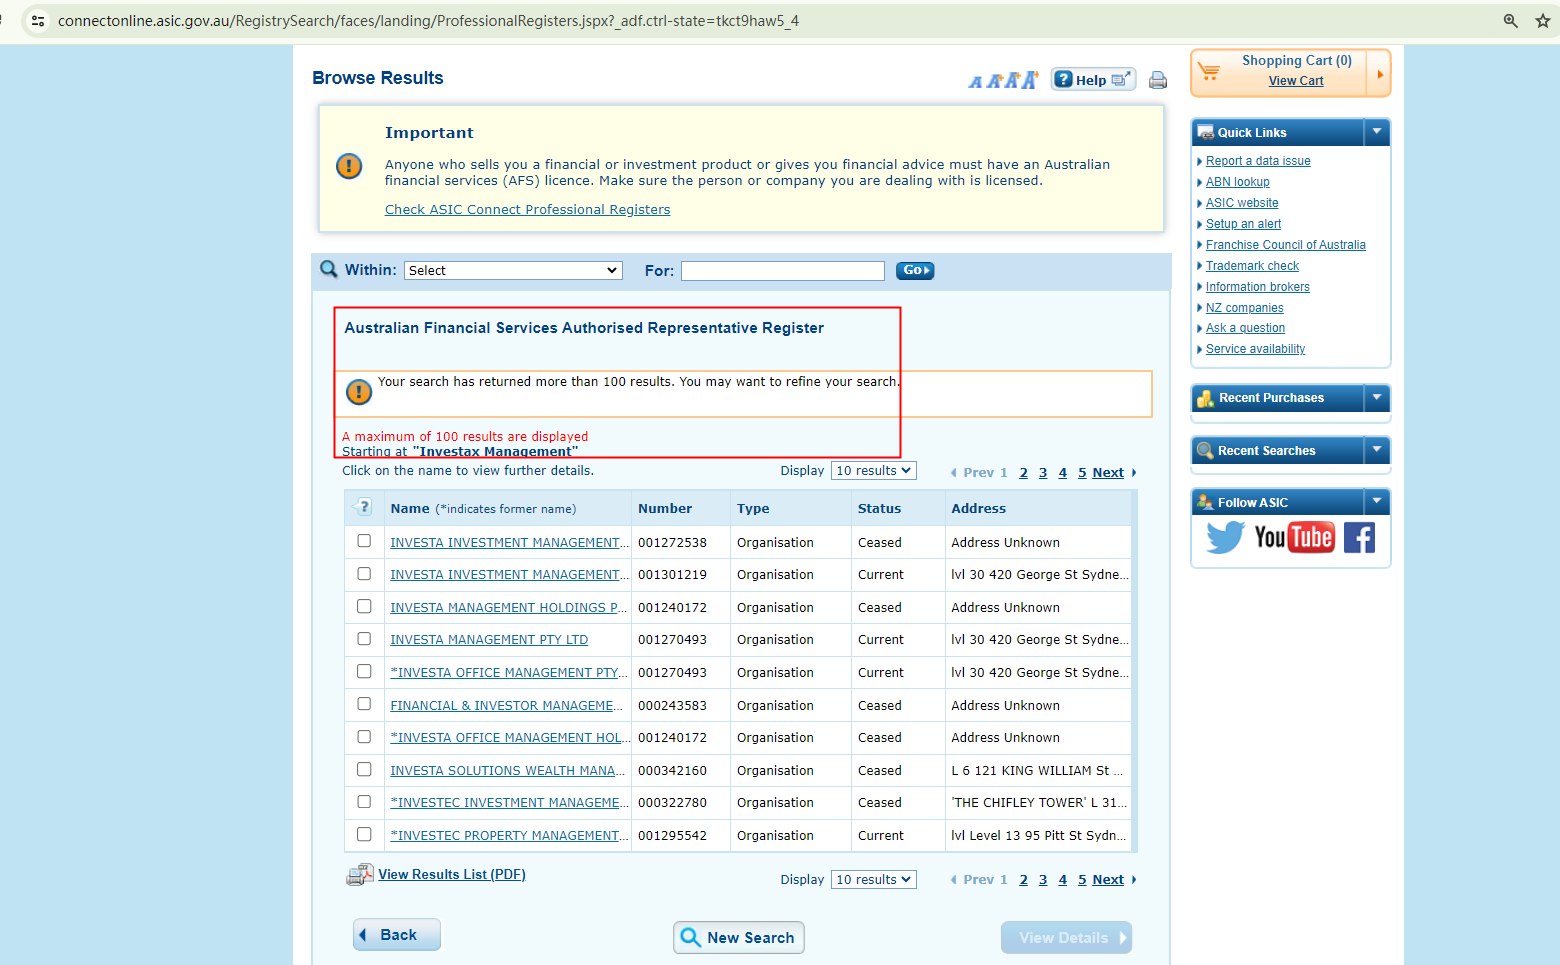This screenshot has width=1560, height=965.
Task: Tick checkbox for *INVESTEC INVESTMENT MANAGEMENT row
Action: (364, 802)
